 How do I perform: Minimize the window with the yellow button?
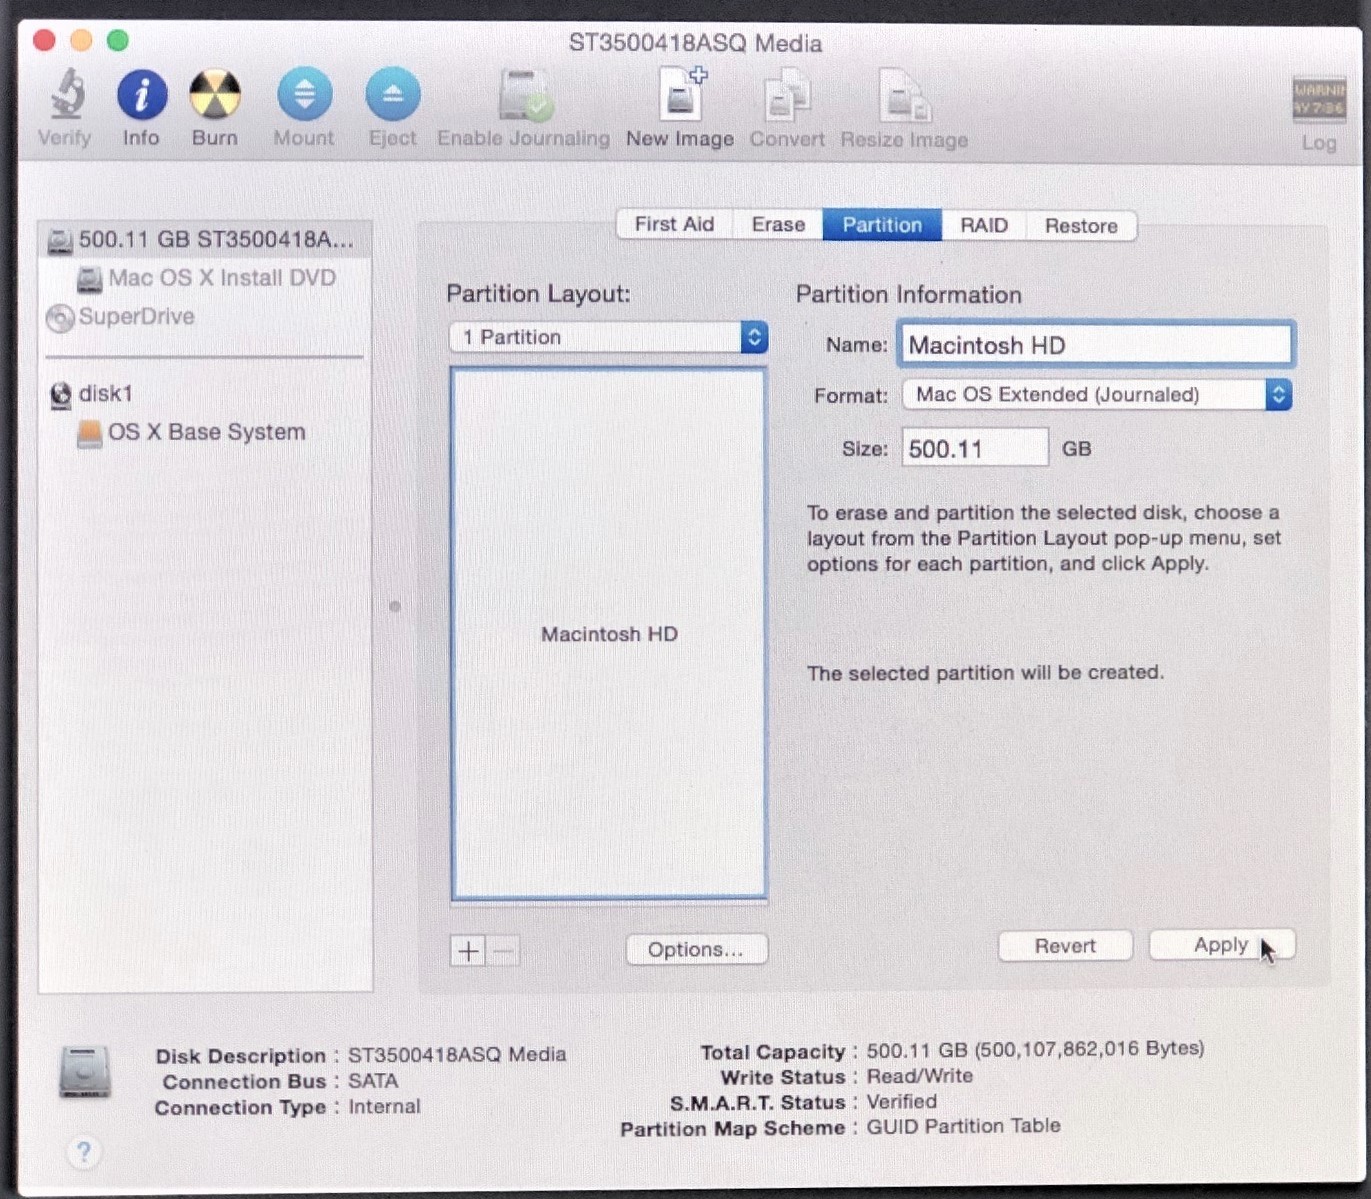click(81, 40)
